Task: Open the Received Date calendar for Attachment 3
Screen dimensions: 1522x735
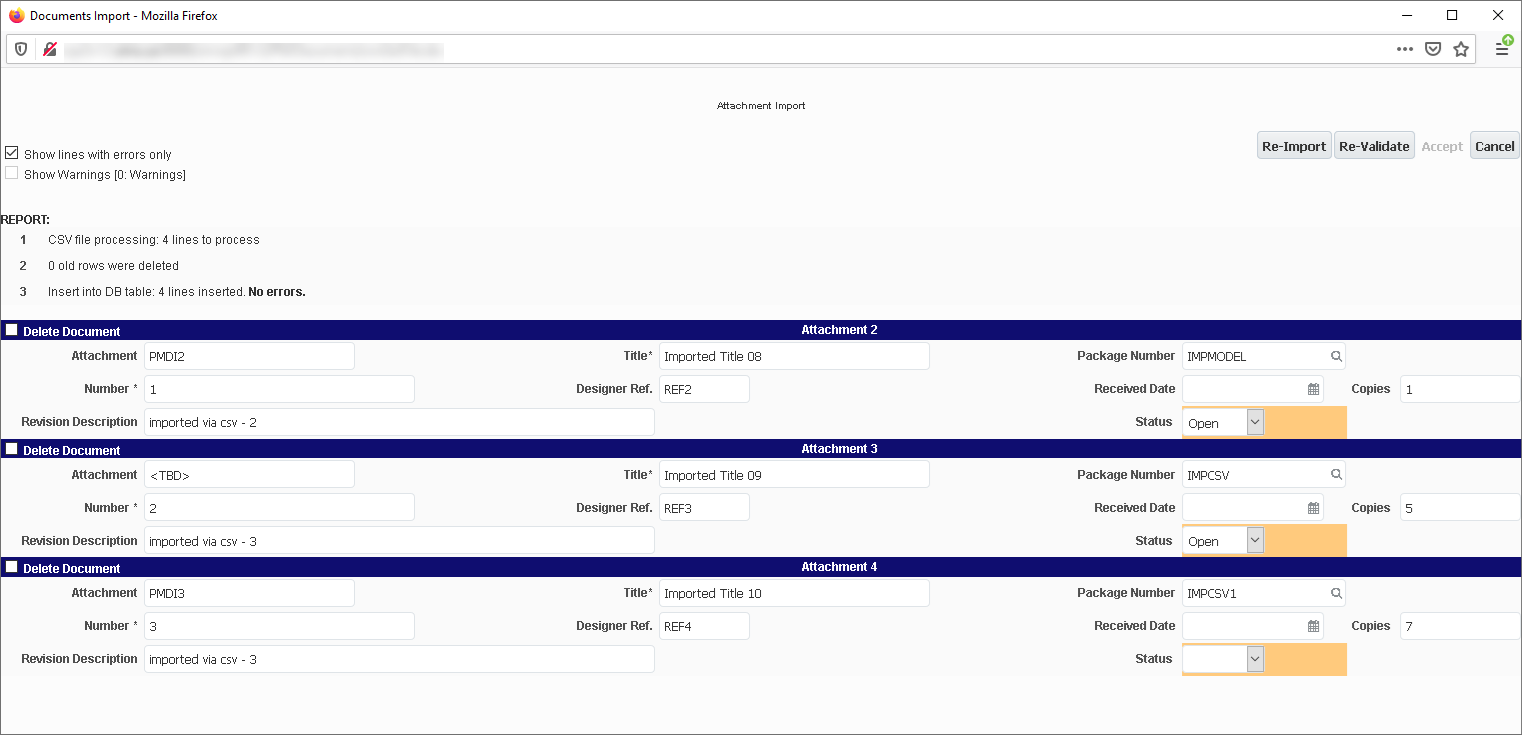Action: click(x=1311, y=507)
